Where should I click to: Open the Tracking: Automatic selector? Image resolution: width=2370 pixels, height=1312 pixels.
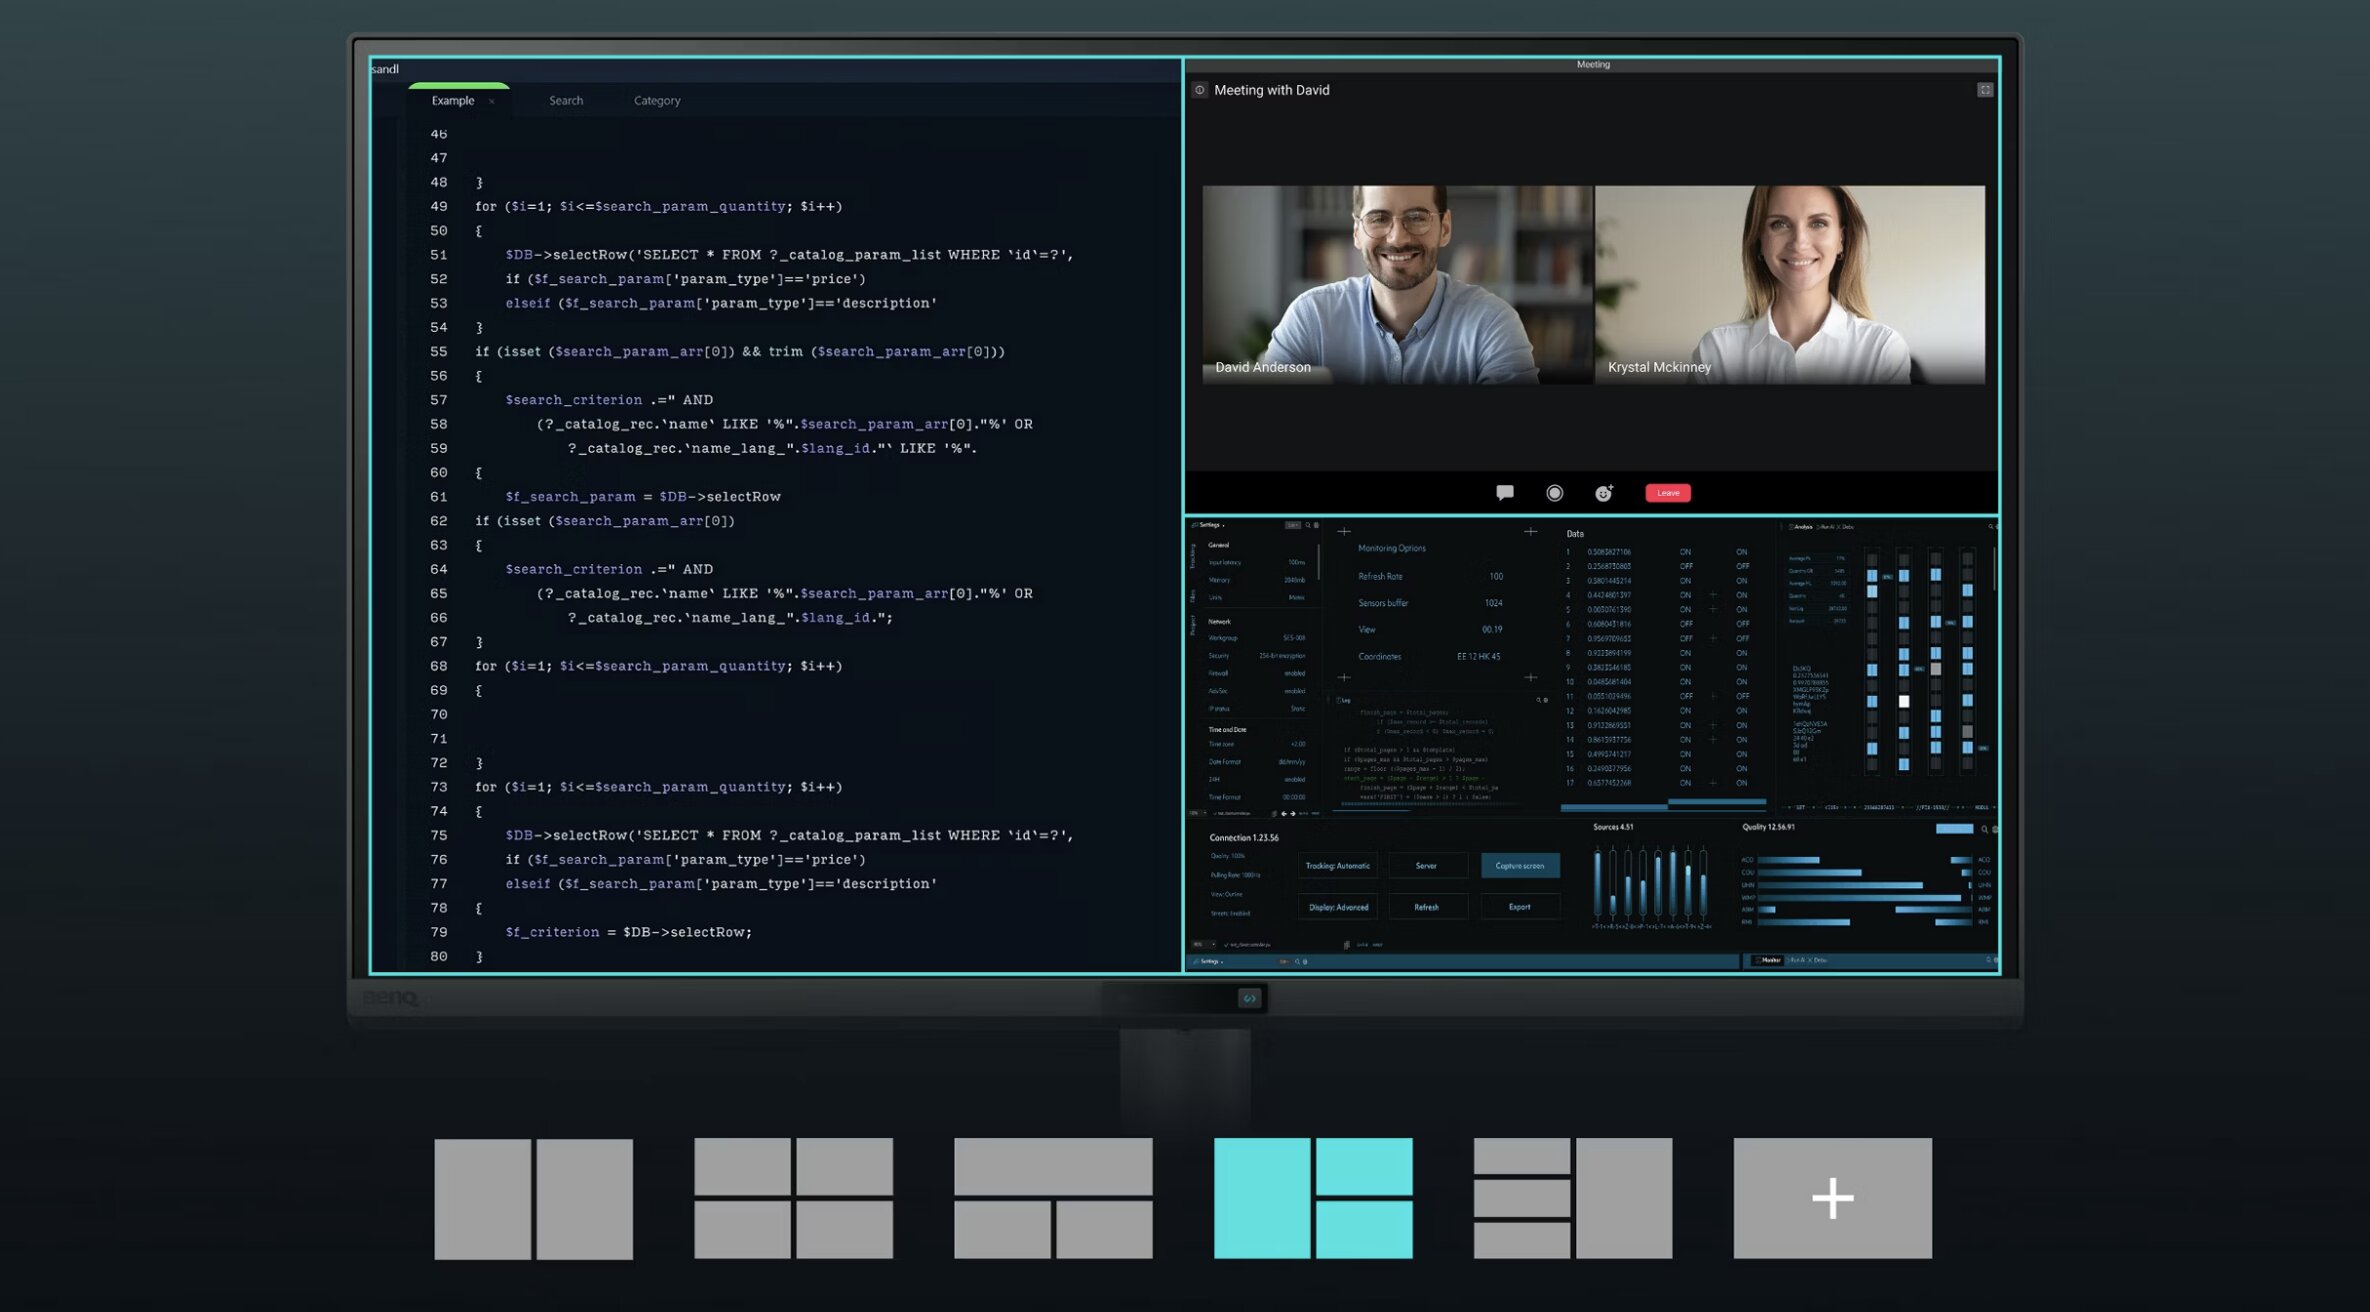click(1338, 866)
